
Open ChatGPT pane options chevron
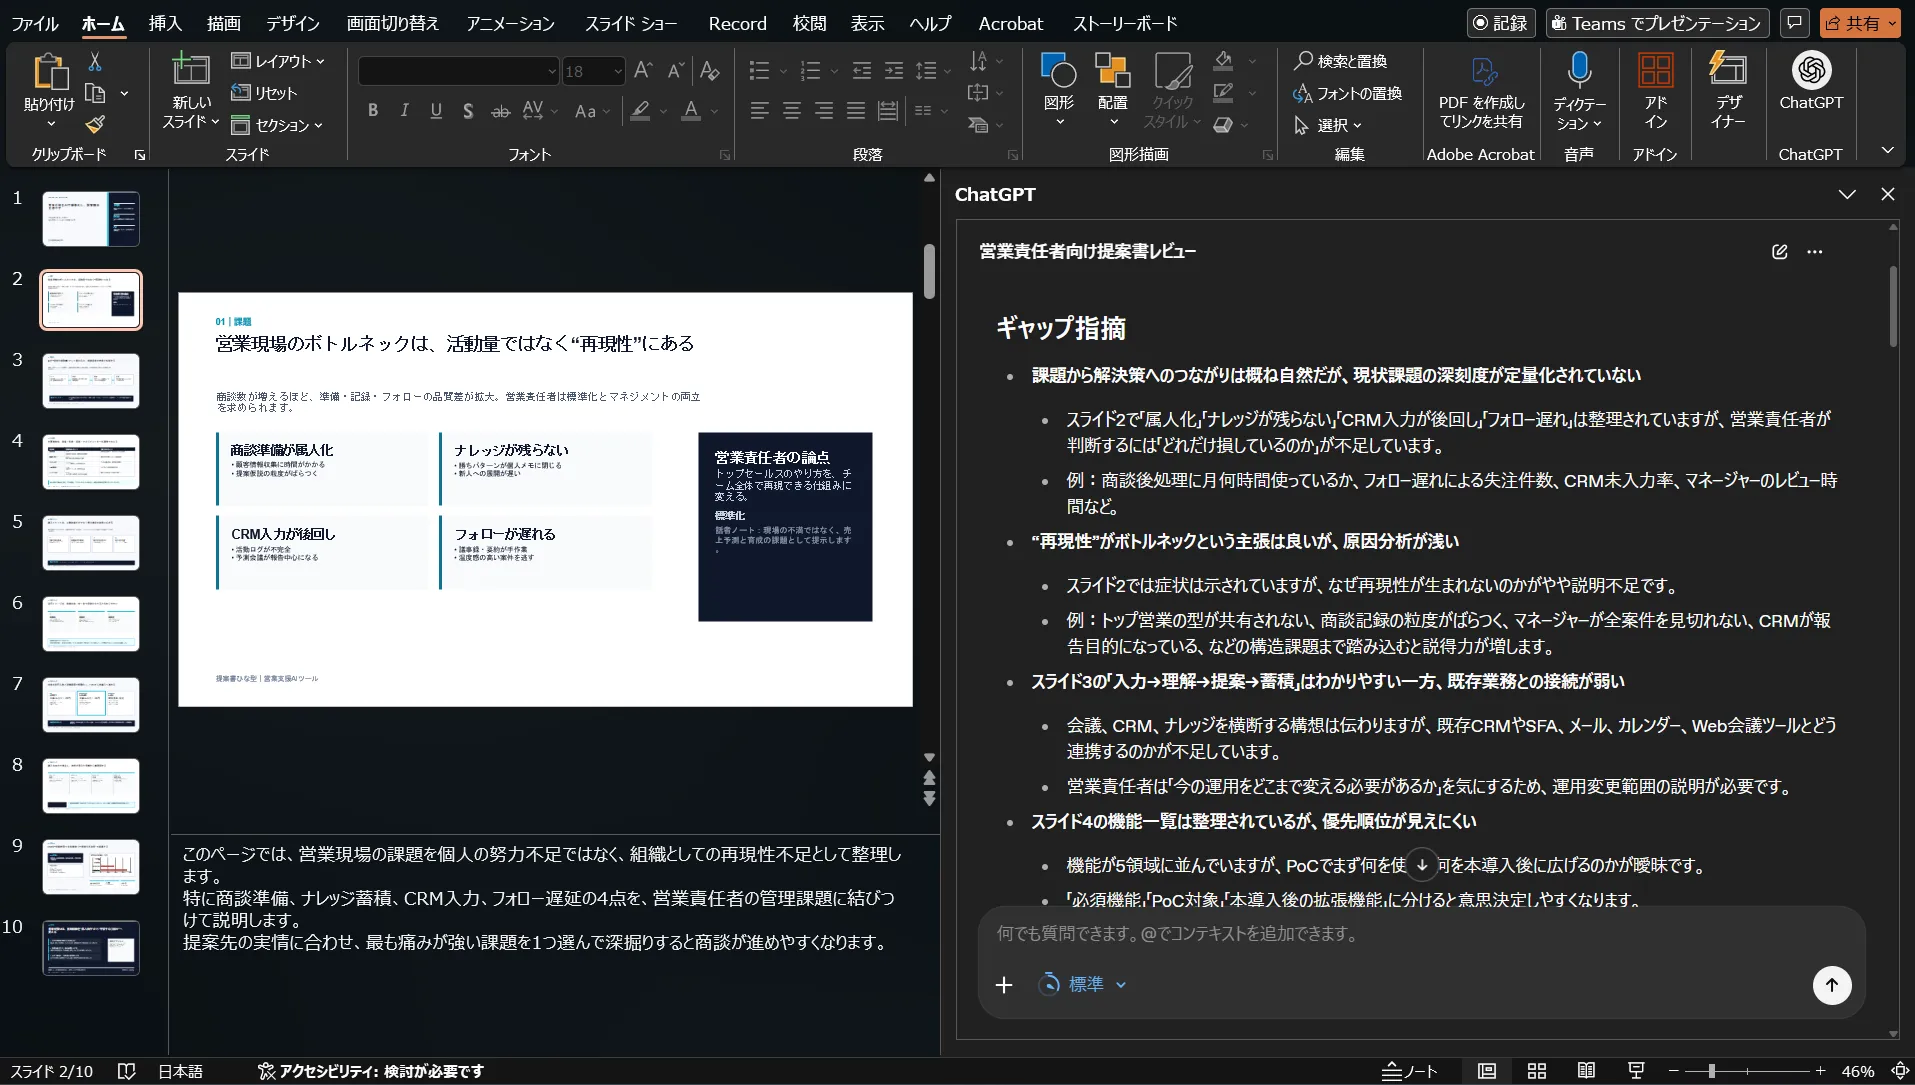click(x=1847, y=195)
